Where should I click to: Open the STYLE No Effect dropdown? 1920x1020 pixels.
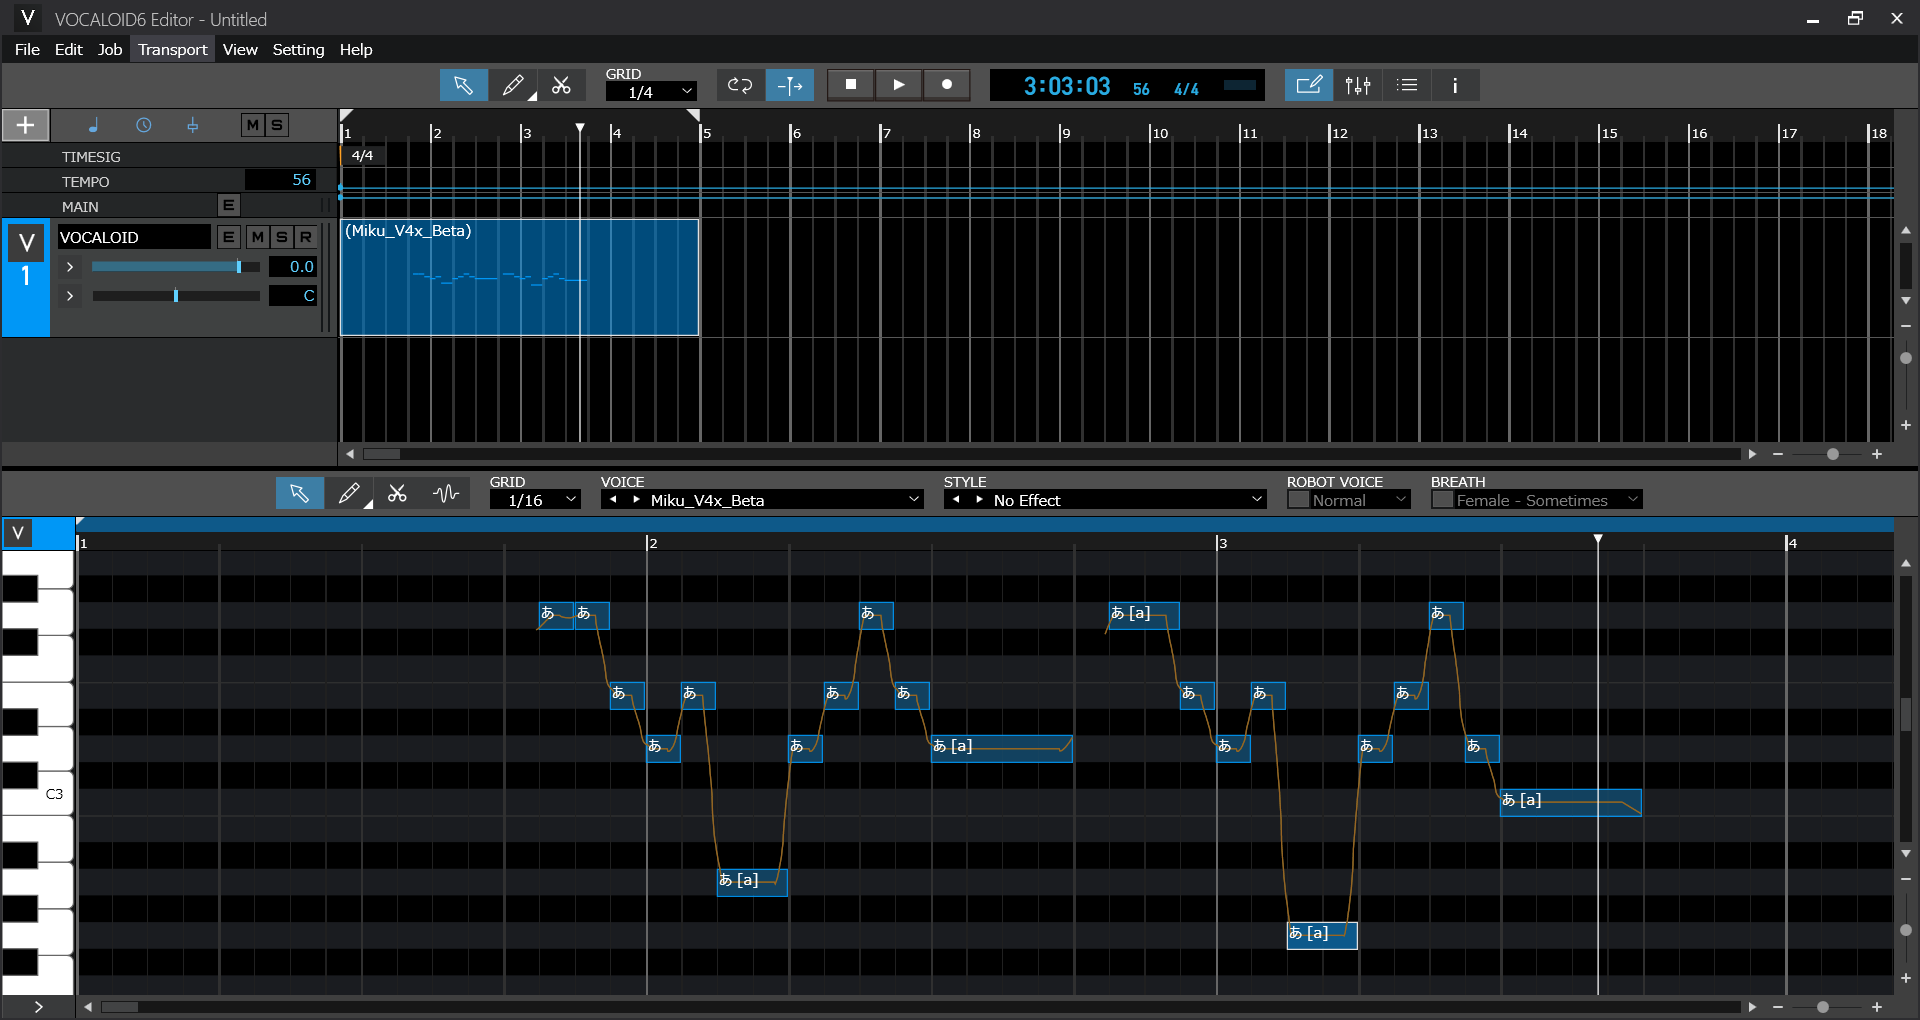pyautogui.click(x=1105, y=500)
